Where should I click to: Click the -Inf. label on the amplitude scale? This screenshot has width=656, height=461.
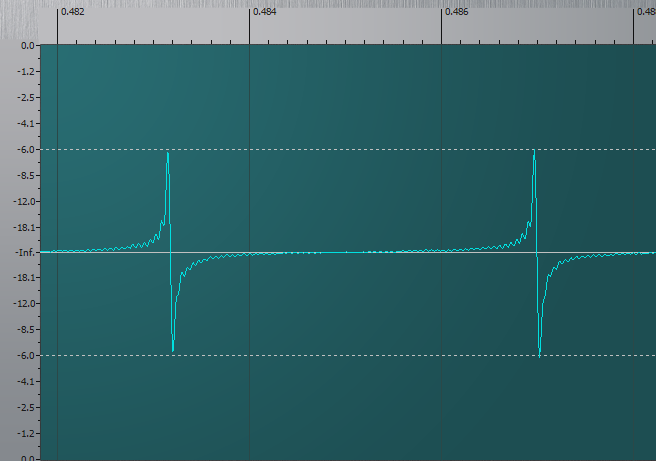[x=25, y=253]
